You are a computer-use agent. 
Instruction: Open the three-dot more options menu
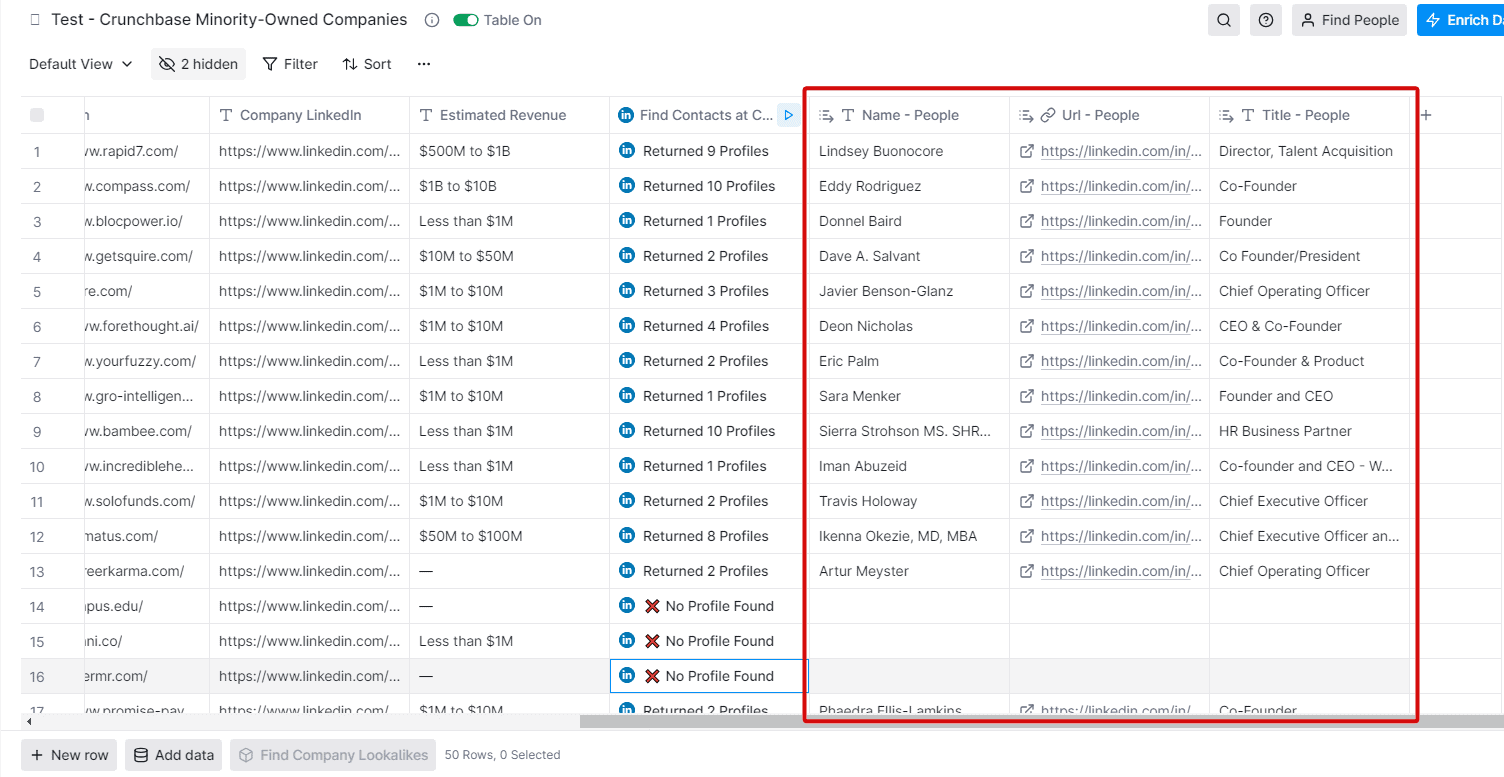(x=424, y=64)
